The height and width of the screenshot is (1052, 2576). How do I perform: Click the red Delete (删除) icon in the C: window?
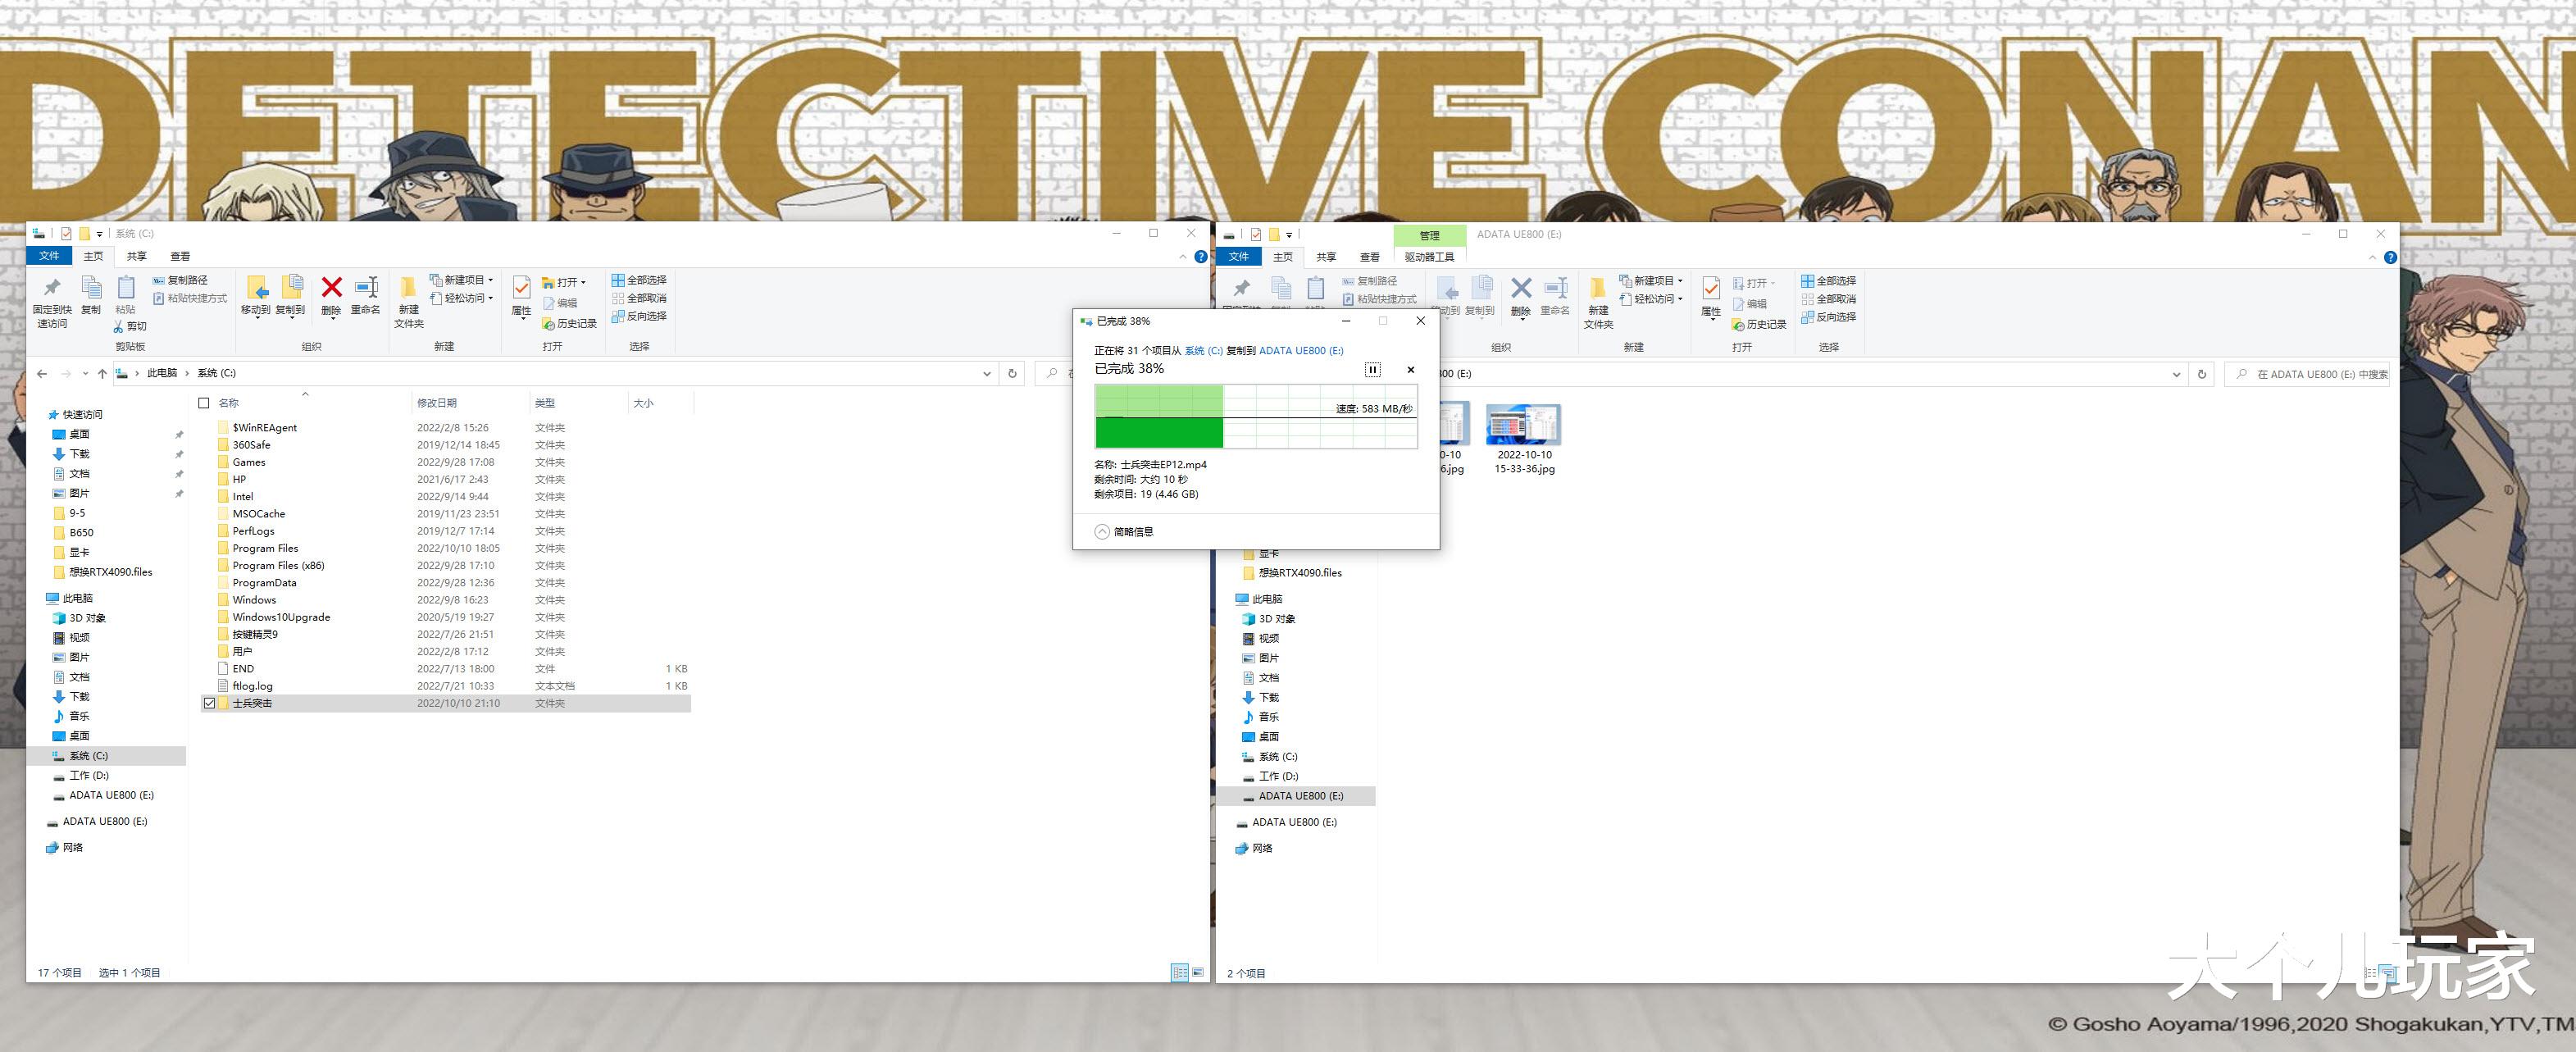click(331, 288)
